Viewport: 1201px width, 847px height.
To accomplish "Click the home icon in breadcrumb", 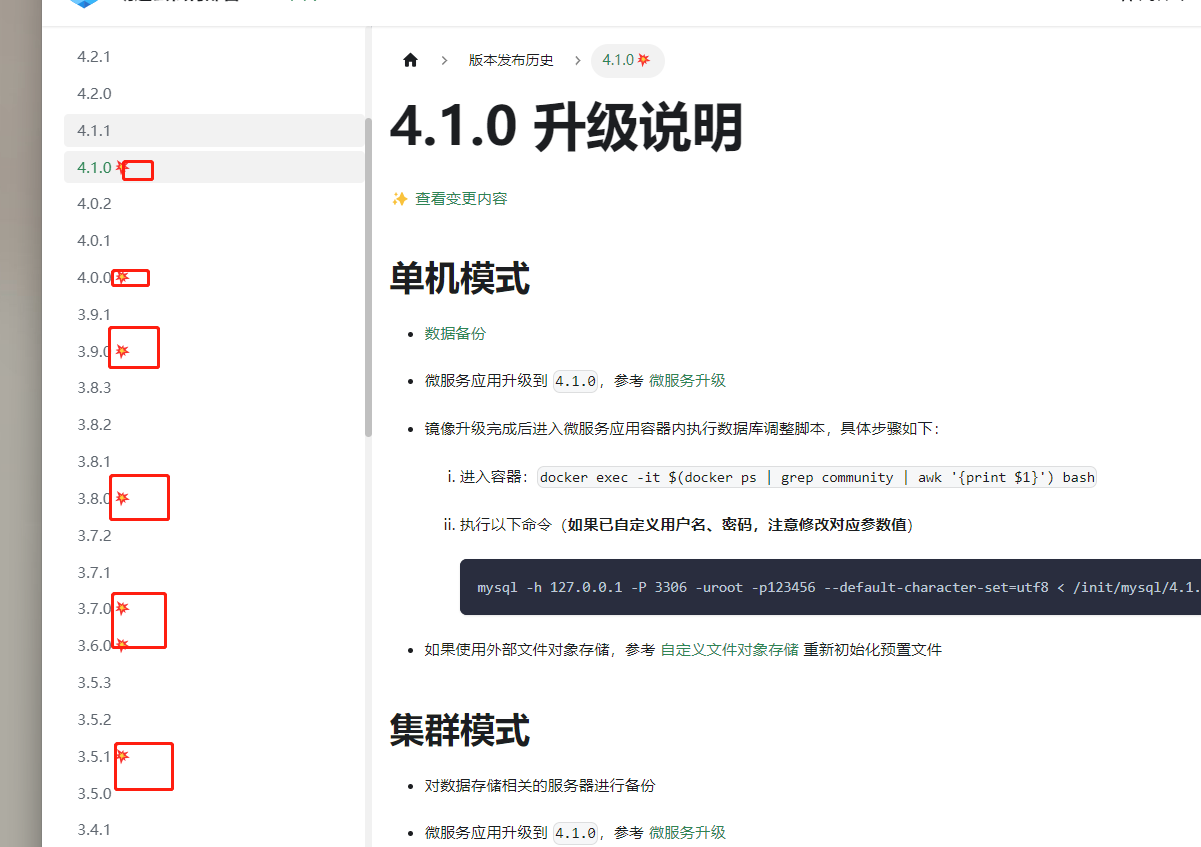I will [410, 60].
